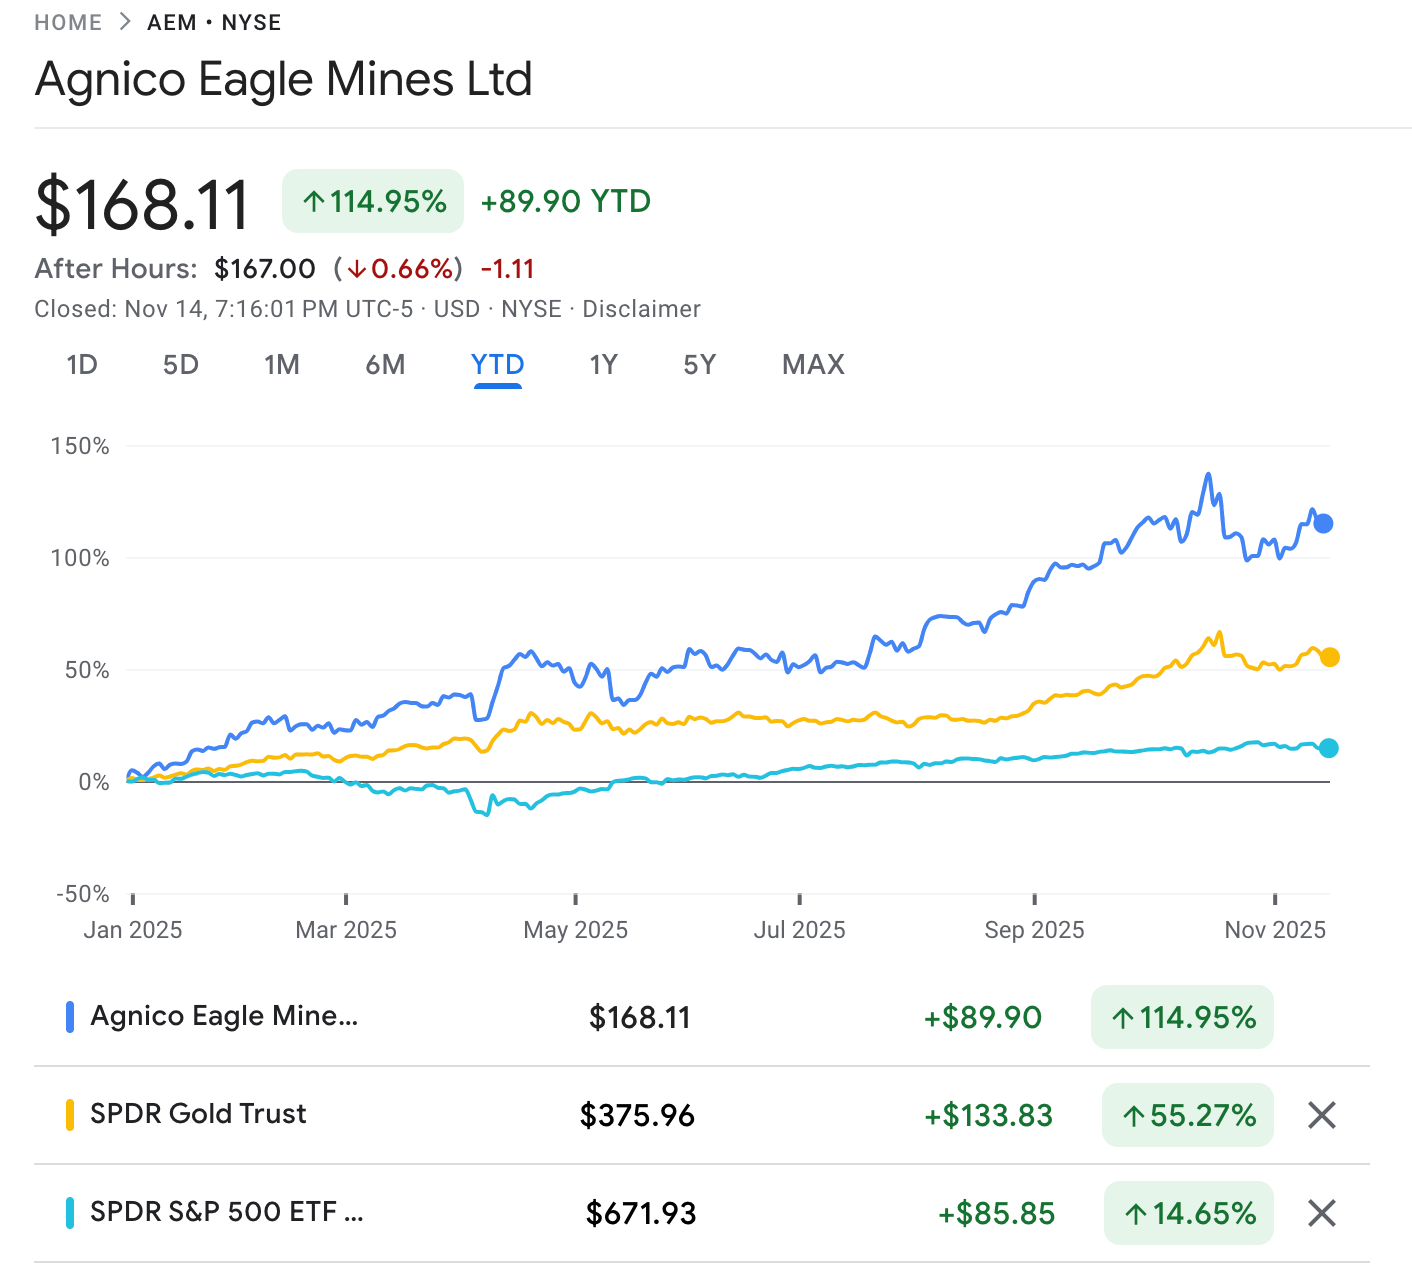
Task: Click the 100% y-axis label
Action: pos(80,558)
